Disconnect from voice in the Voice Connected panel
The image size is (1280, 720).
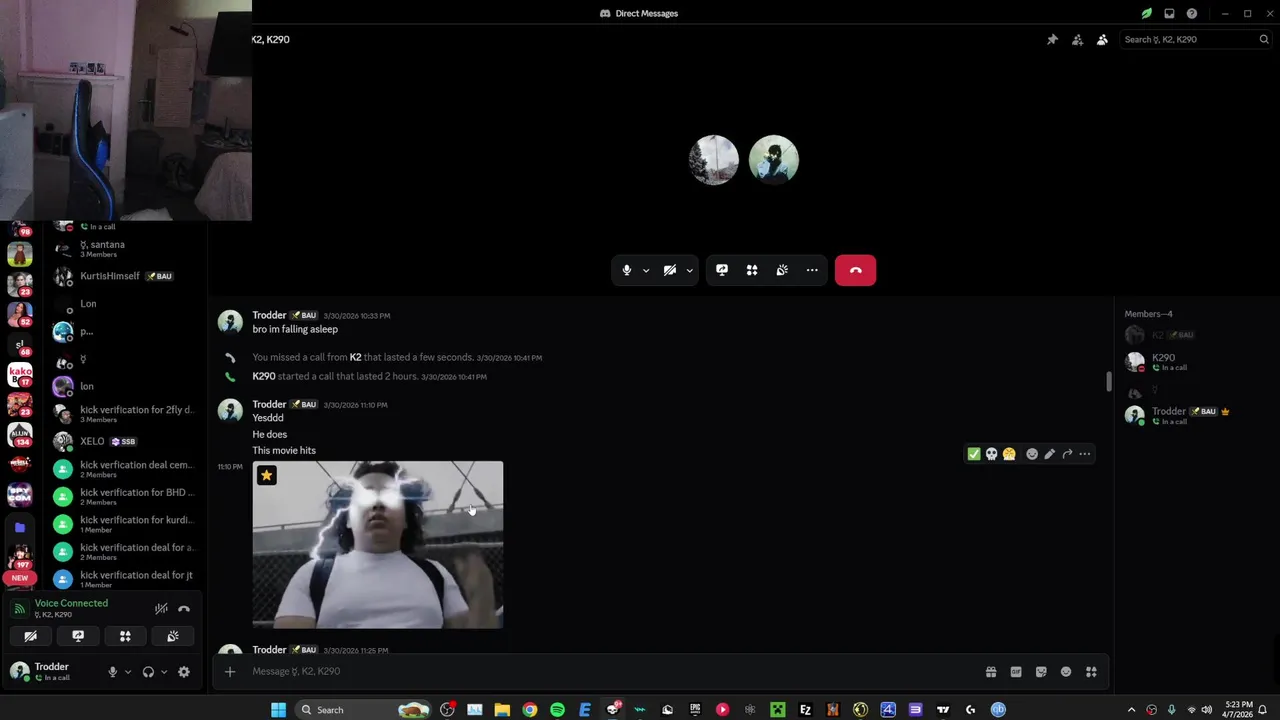click(x=184, y=608)
